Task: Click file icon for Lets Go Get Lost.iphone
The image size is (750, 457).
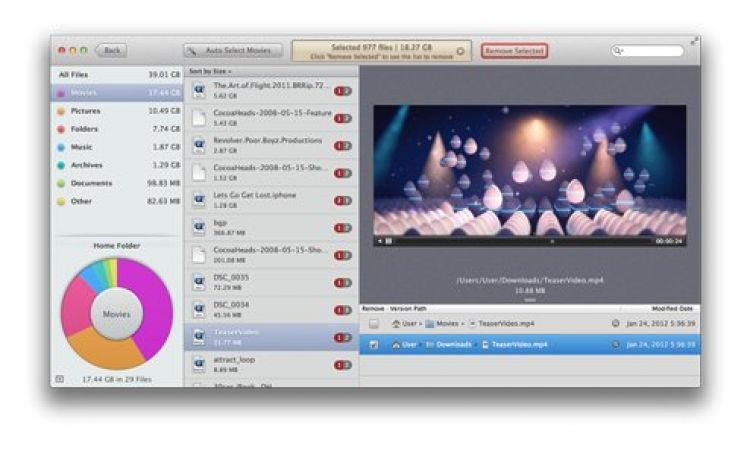Action: pyautogui.click(x=199, y=200)
